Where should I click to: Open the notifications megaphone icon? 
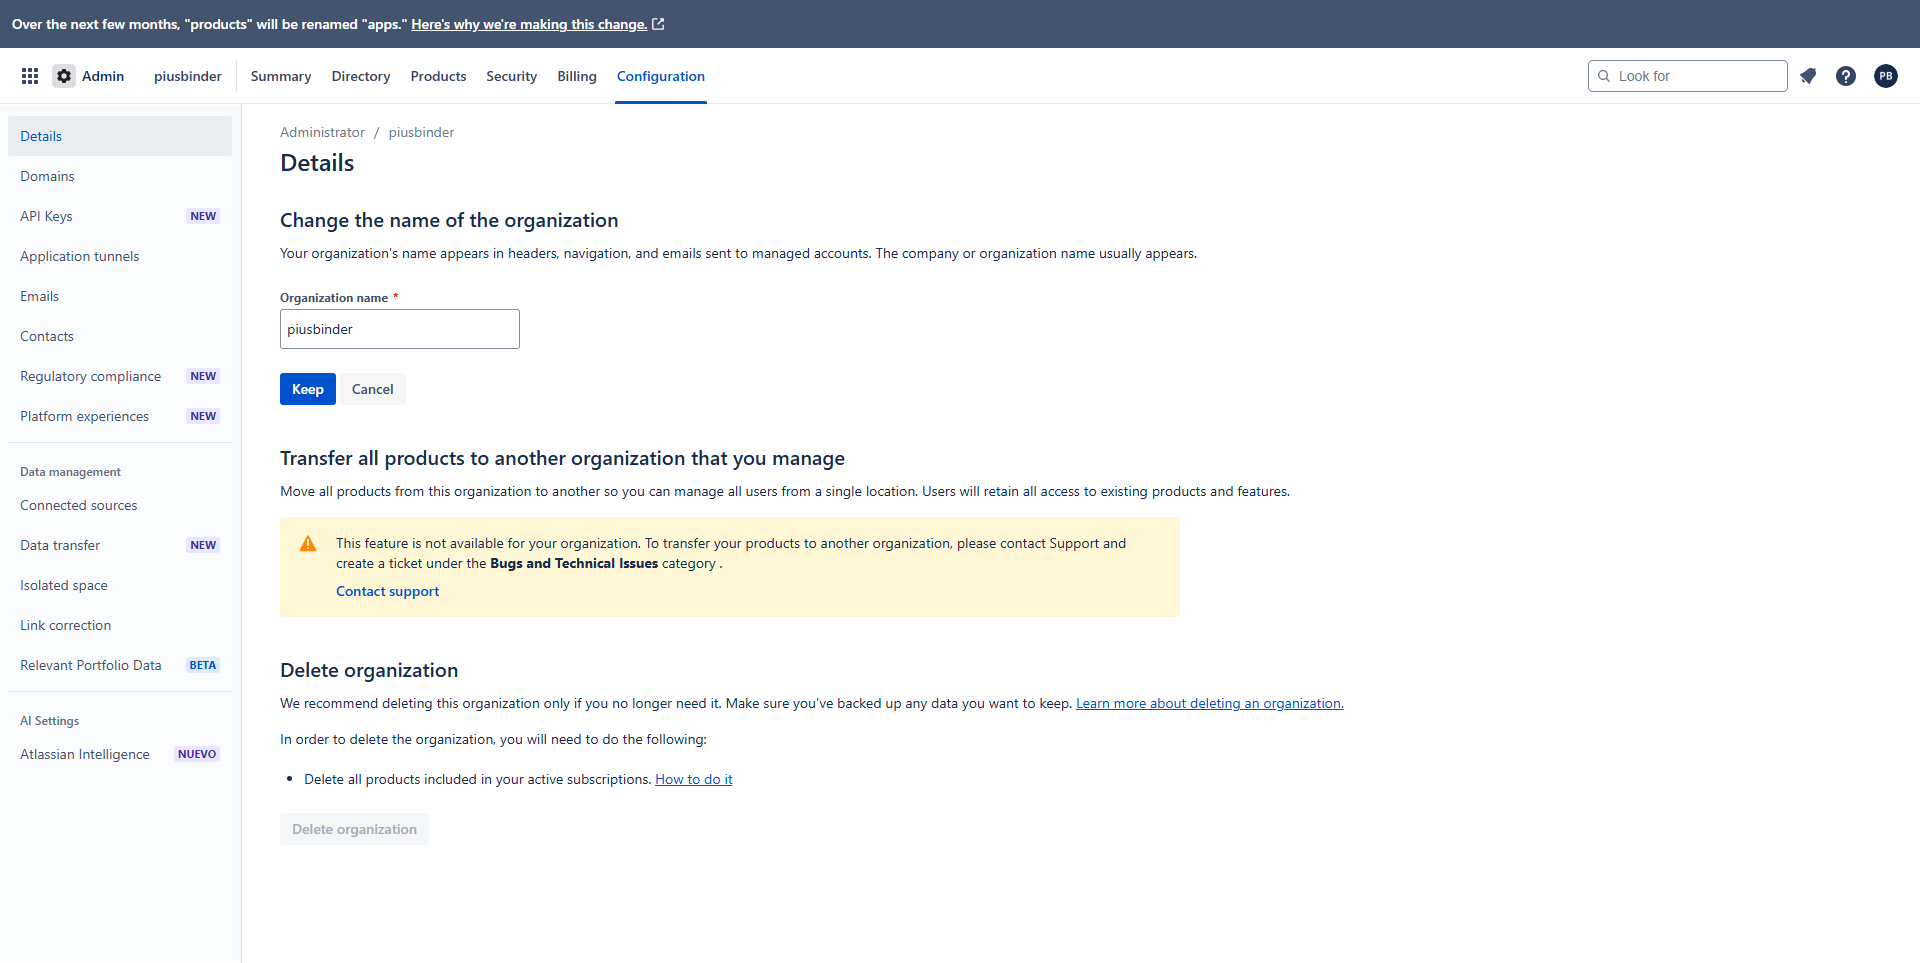(x=1808, y=76)
